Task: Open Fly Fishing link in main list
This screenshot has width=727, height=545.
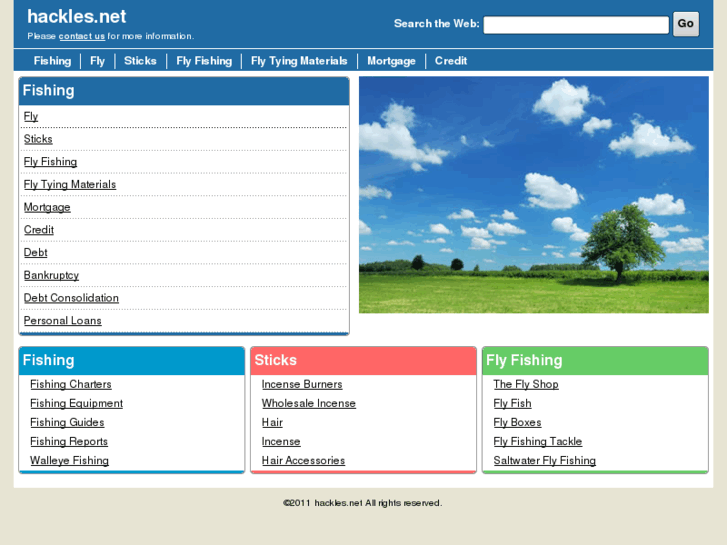Action: [51, 162]
